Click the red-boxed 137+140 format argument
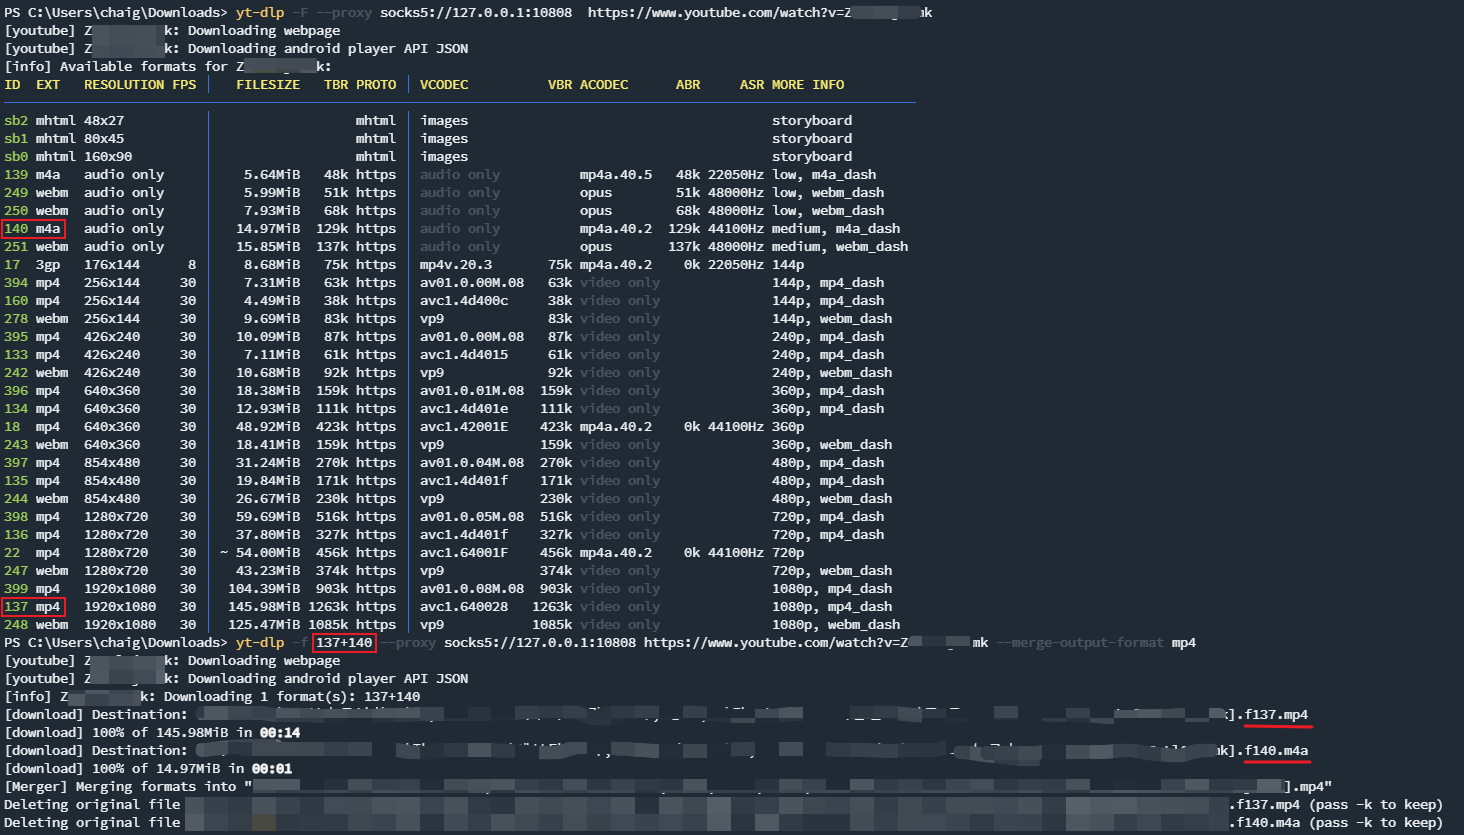 point(344,643)
